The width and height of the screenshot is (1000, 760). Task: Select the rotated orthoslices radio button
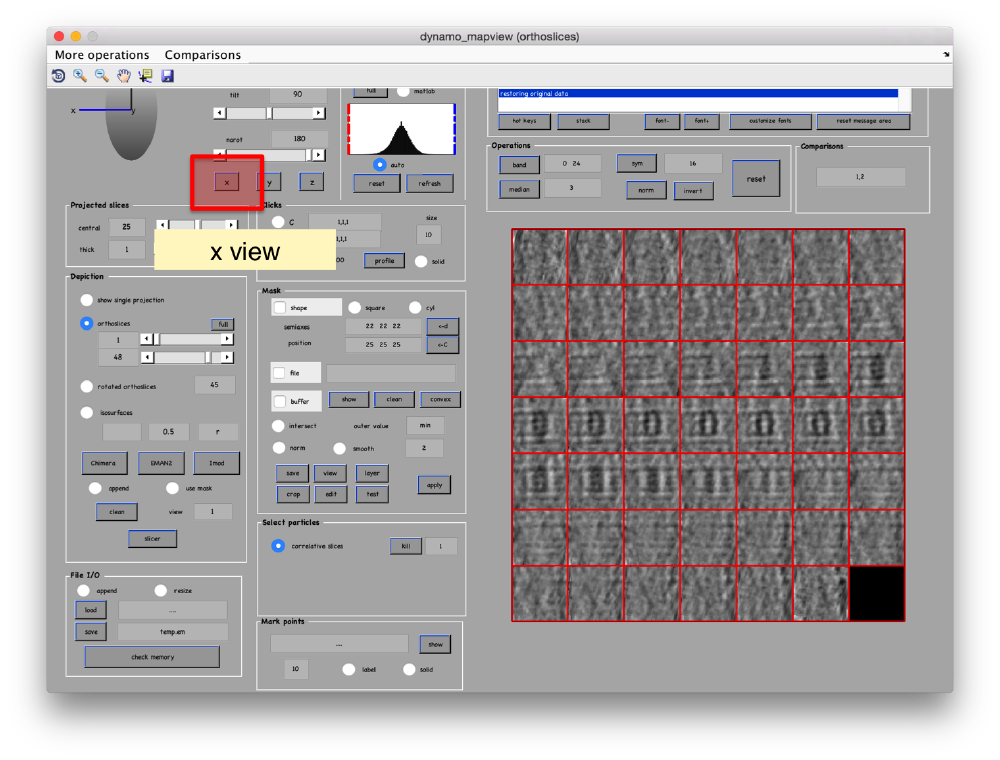[x=86, y=386]
